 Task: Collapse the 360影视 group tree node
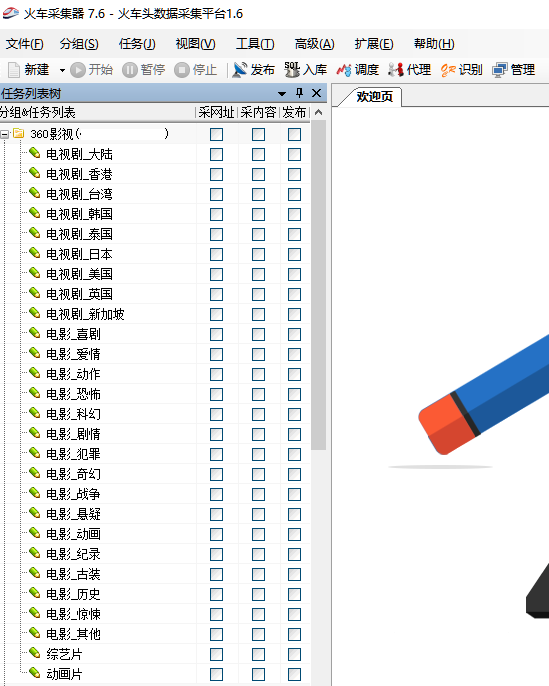4,134
